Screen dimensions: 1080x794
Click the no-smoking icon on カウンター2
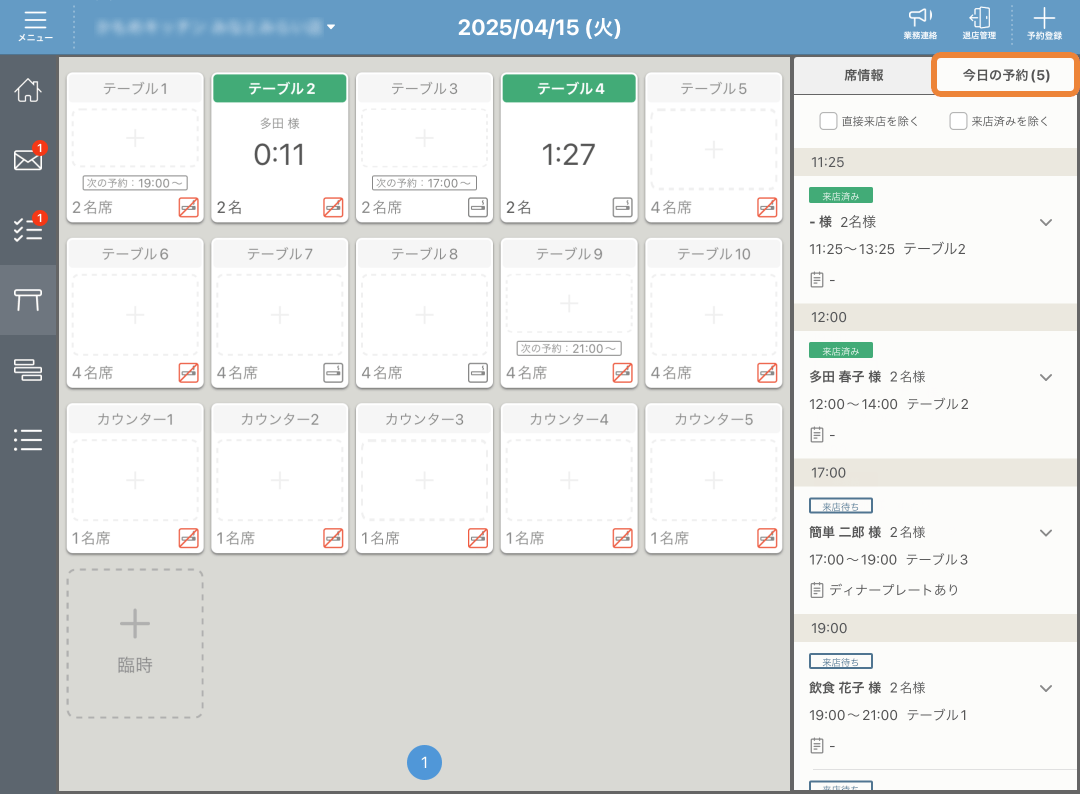click(333, 538)
